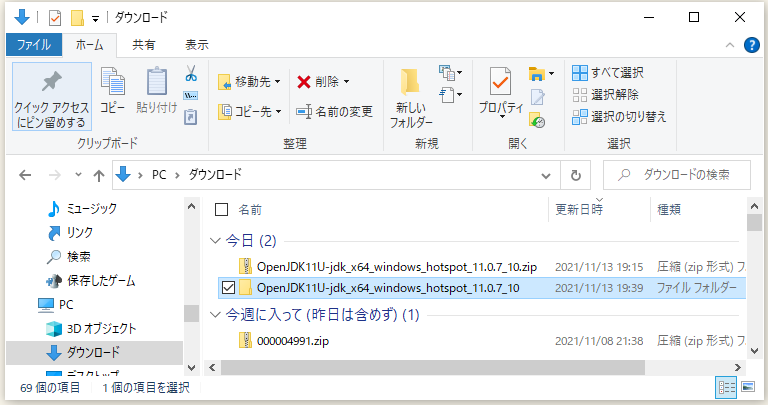
Task: Select 000004991.zip file name
Action: click(x=293, y=341)
